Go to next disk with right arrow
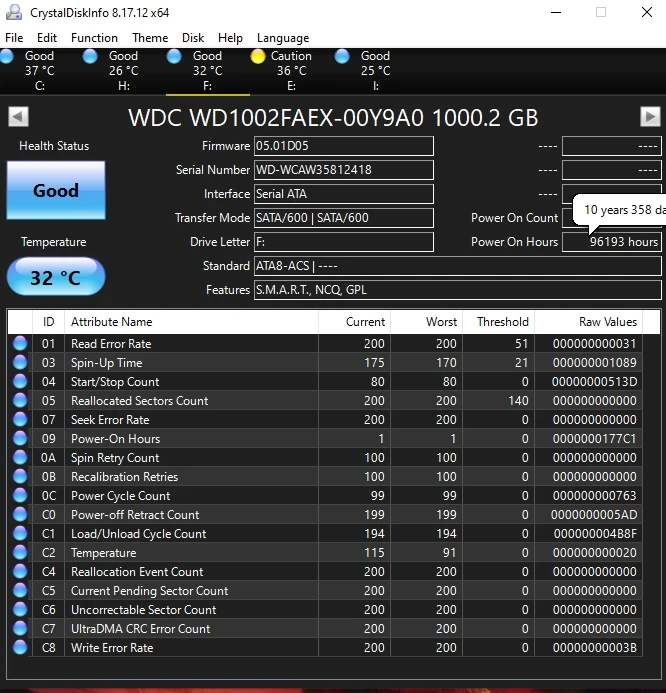The image size is (666, 693). (x=650, y=117)
